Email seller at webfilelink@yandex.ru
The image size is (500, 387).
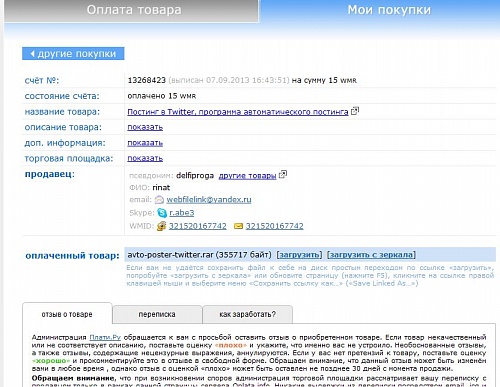209,200
